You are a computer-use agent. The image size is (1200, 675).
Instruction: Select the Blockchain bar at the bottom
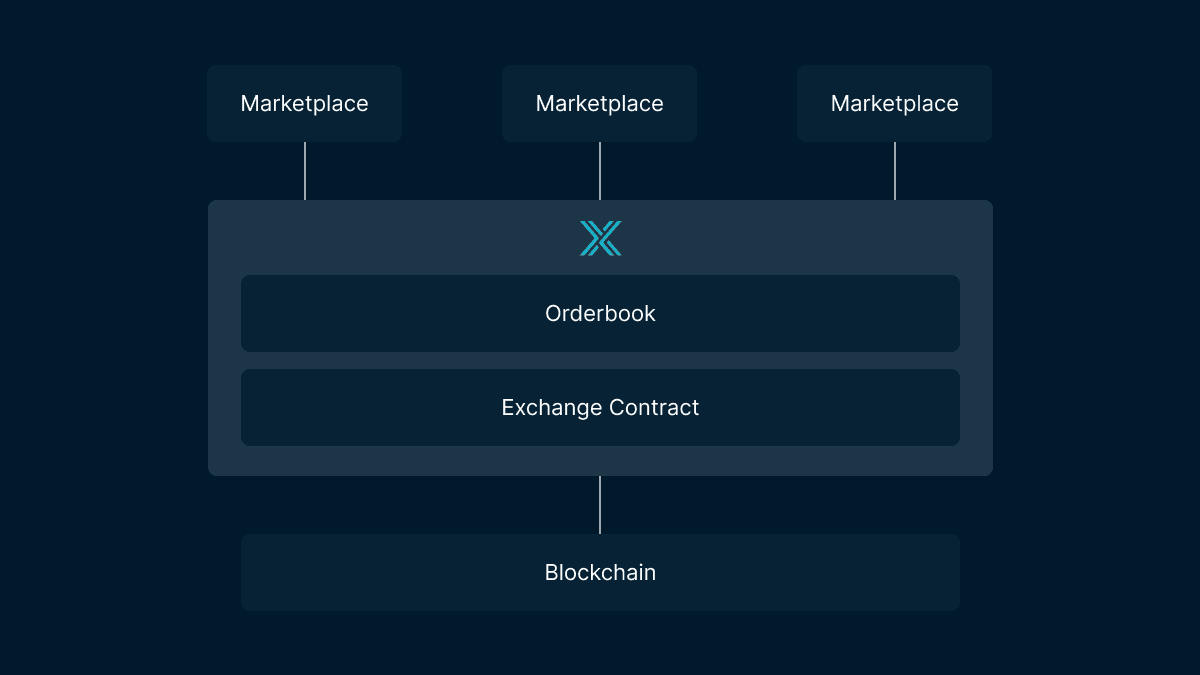point(600,573)
